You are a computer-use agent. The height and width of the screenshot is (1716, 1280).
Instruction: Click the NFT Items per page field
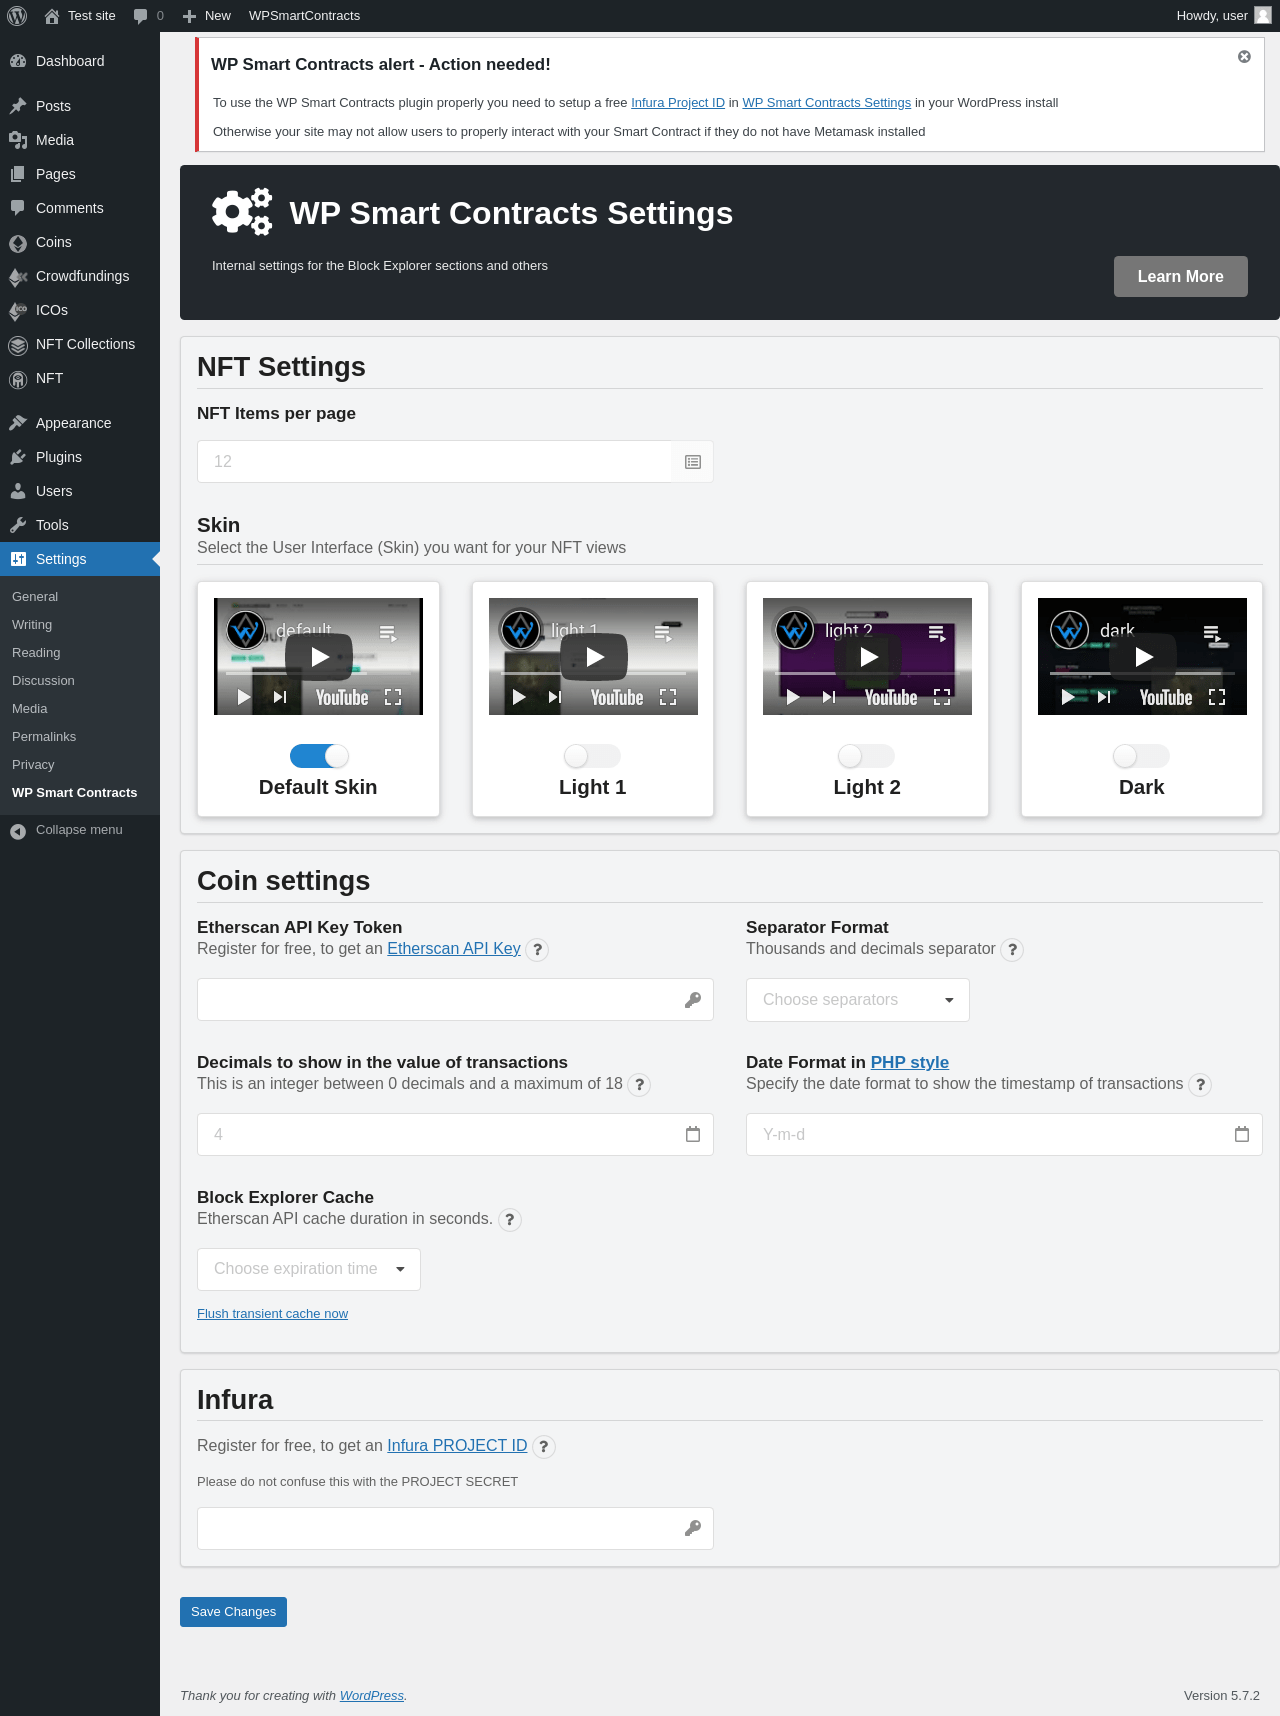point(455,462)
